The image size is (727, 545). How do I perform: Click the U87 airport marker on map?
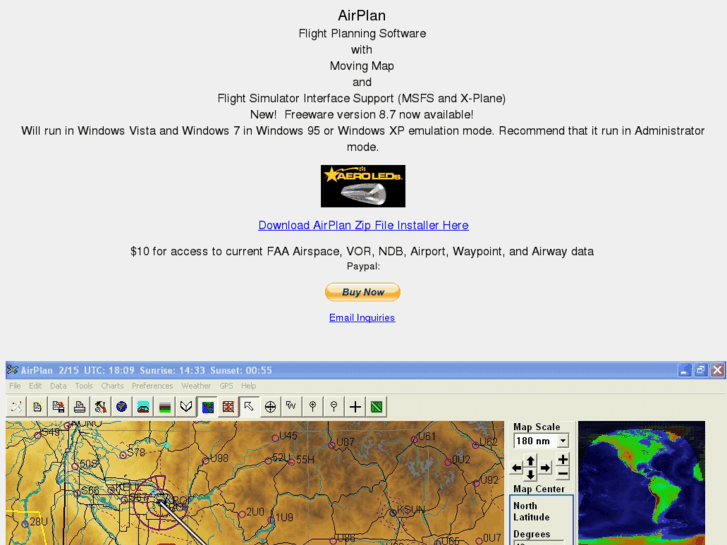tap(332, 445)
